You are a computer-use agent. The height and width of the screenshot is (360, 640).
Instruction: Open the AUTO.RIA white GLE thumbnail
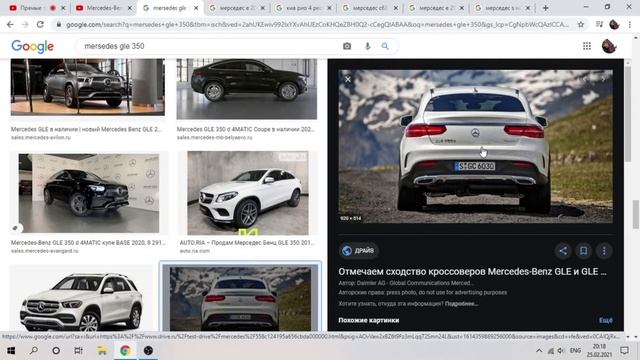click(x=248, y=193)
